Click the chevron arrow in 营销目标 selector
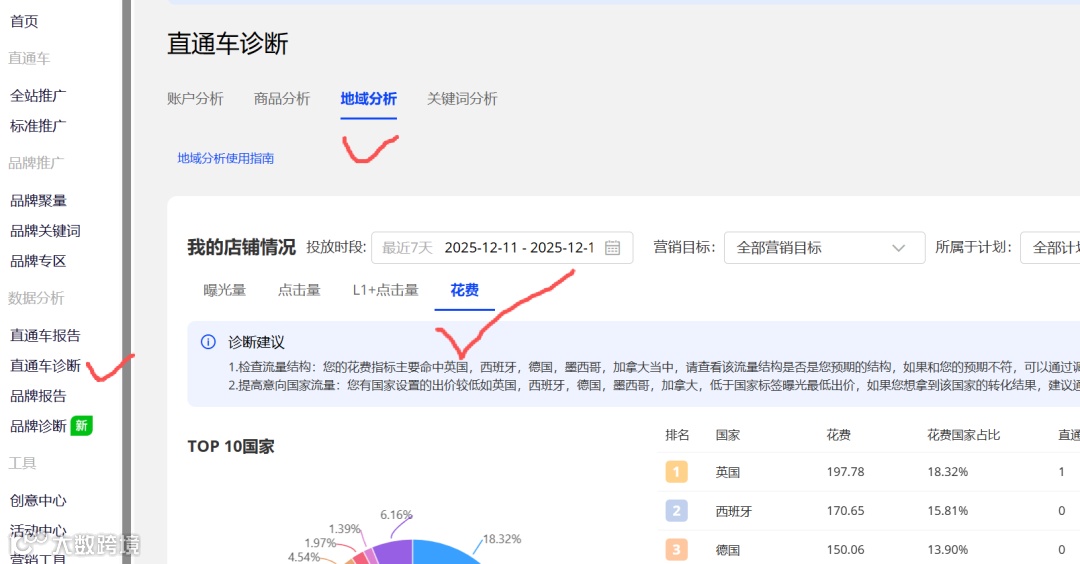Screen dimensions: 1080x564 (898, 248)
